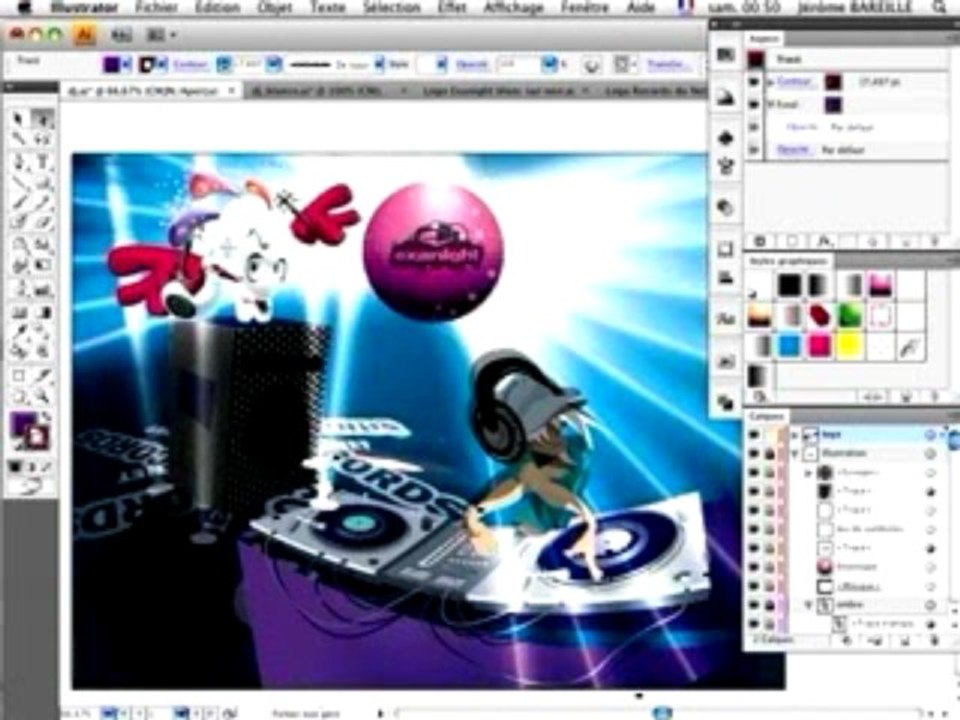
Task: Open the Fichier menu
Action: [x=156, y=7]
